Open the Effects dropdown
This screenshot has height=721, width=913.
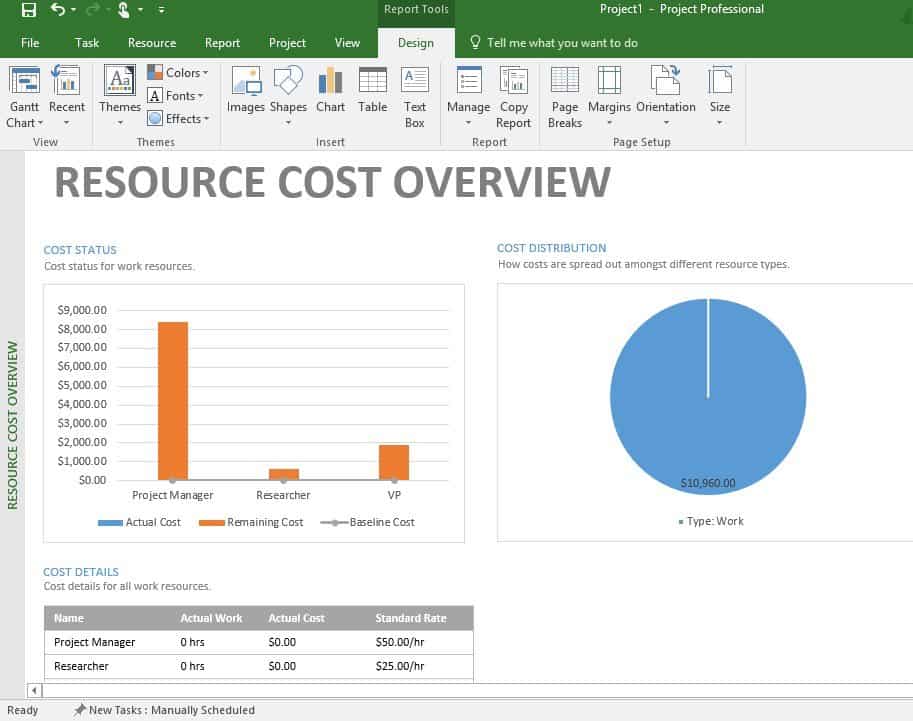tap(179, 118)
